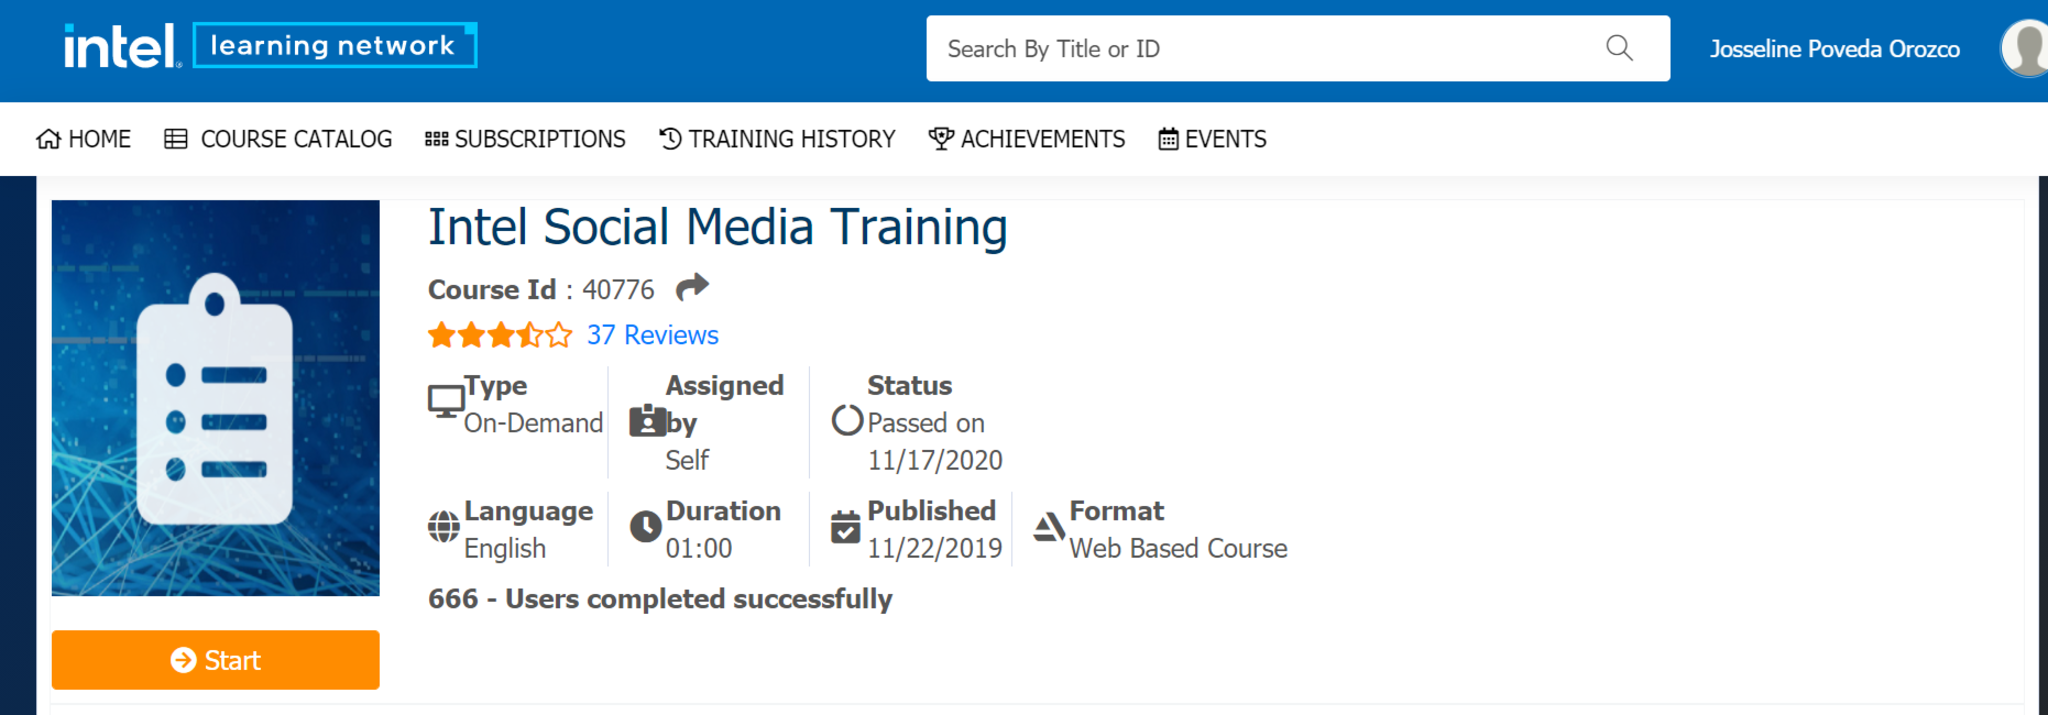Click the Published calendar icon

tap(845, 526)
